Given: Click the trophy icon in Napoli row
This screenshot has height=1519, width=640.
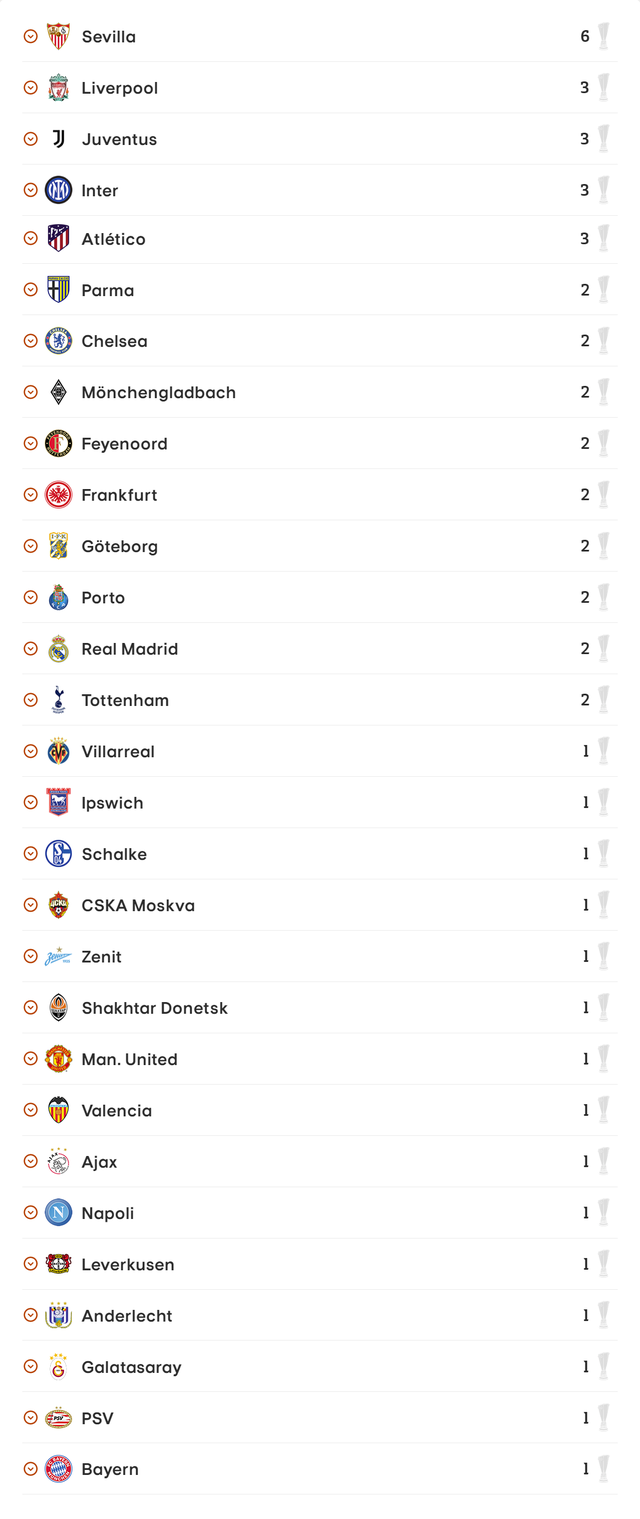Looking at the screenshot, I should coord(603,1213).
